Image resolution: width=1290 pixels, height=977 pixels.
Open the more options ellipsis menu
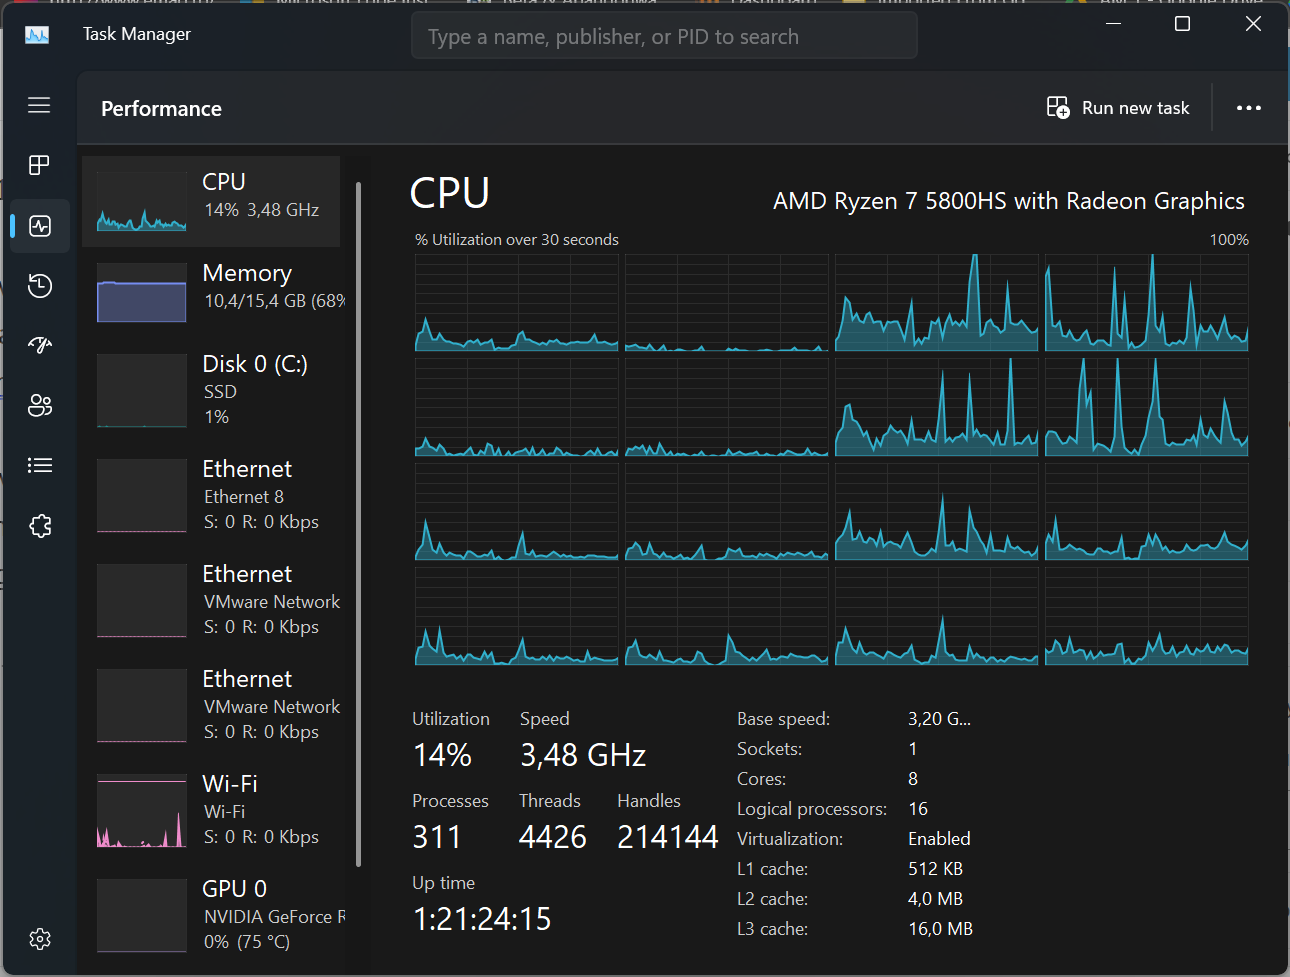click(1248, 107)
